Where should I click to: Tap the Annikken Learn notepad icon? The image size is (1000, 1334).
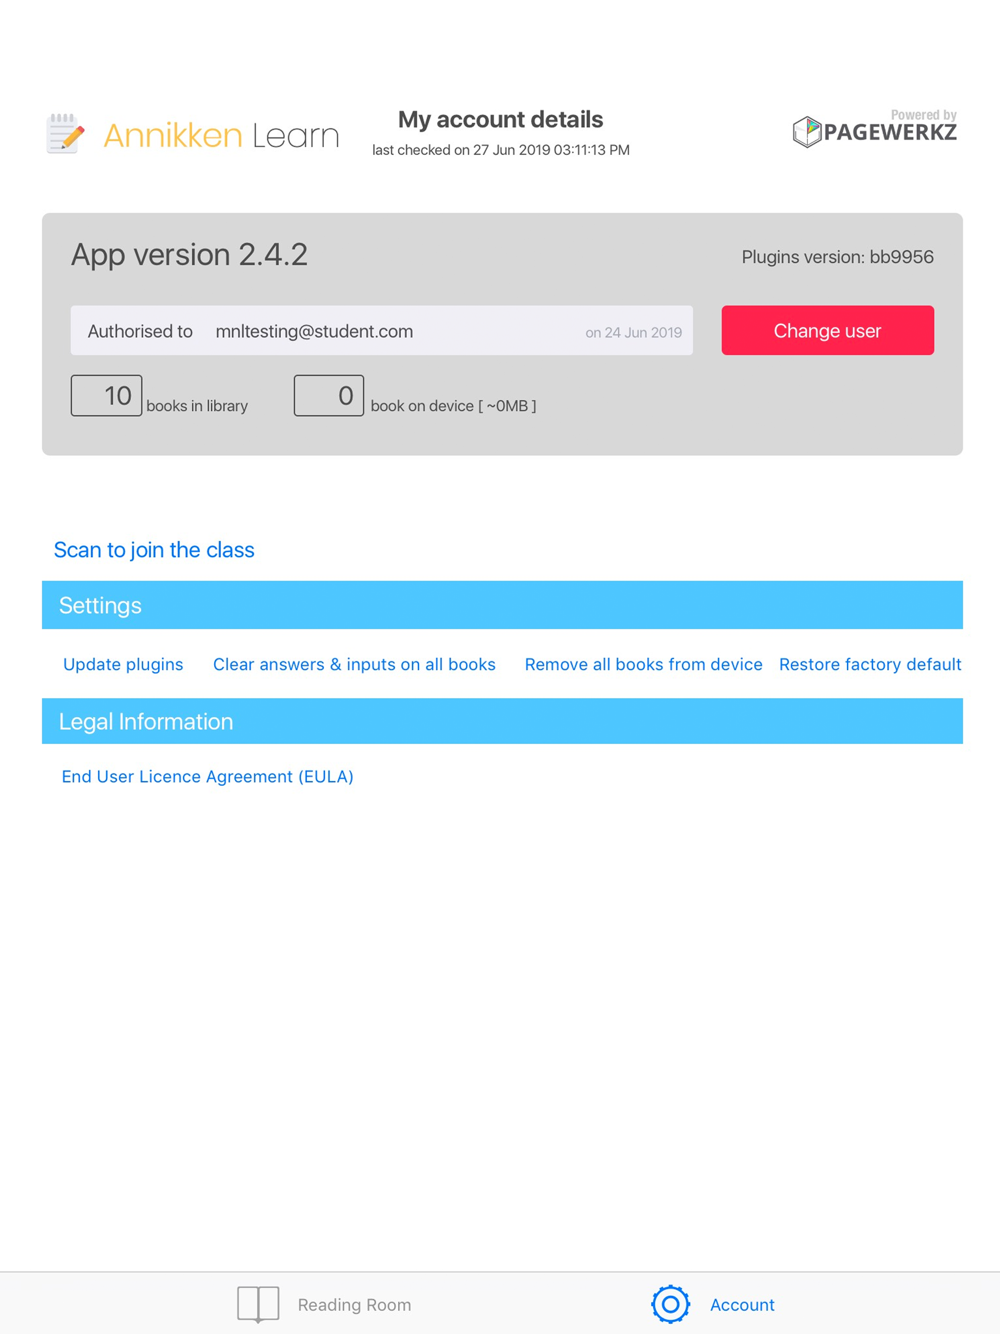(65, 134)
